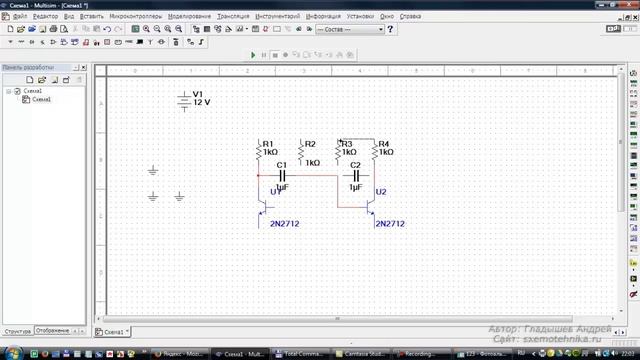Place a basic resistor component family

pos(21,42)
